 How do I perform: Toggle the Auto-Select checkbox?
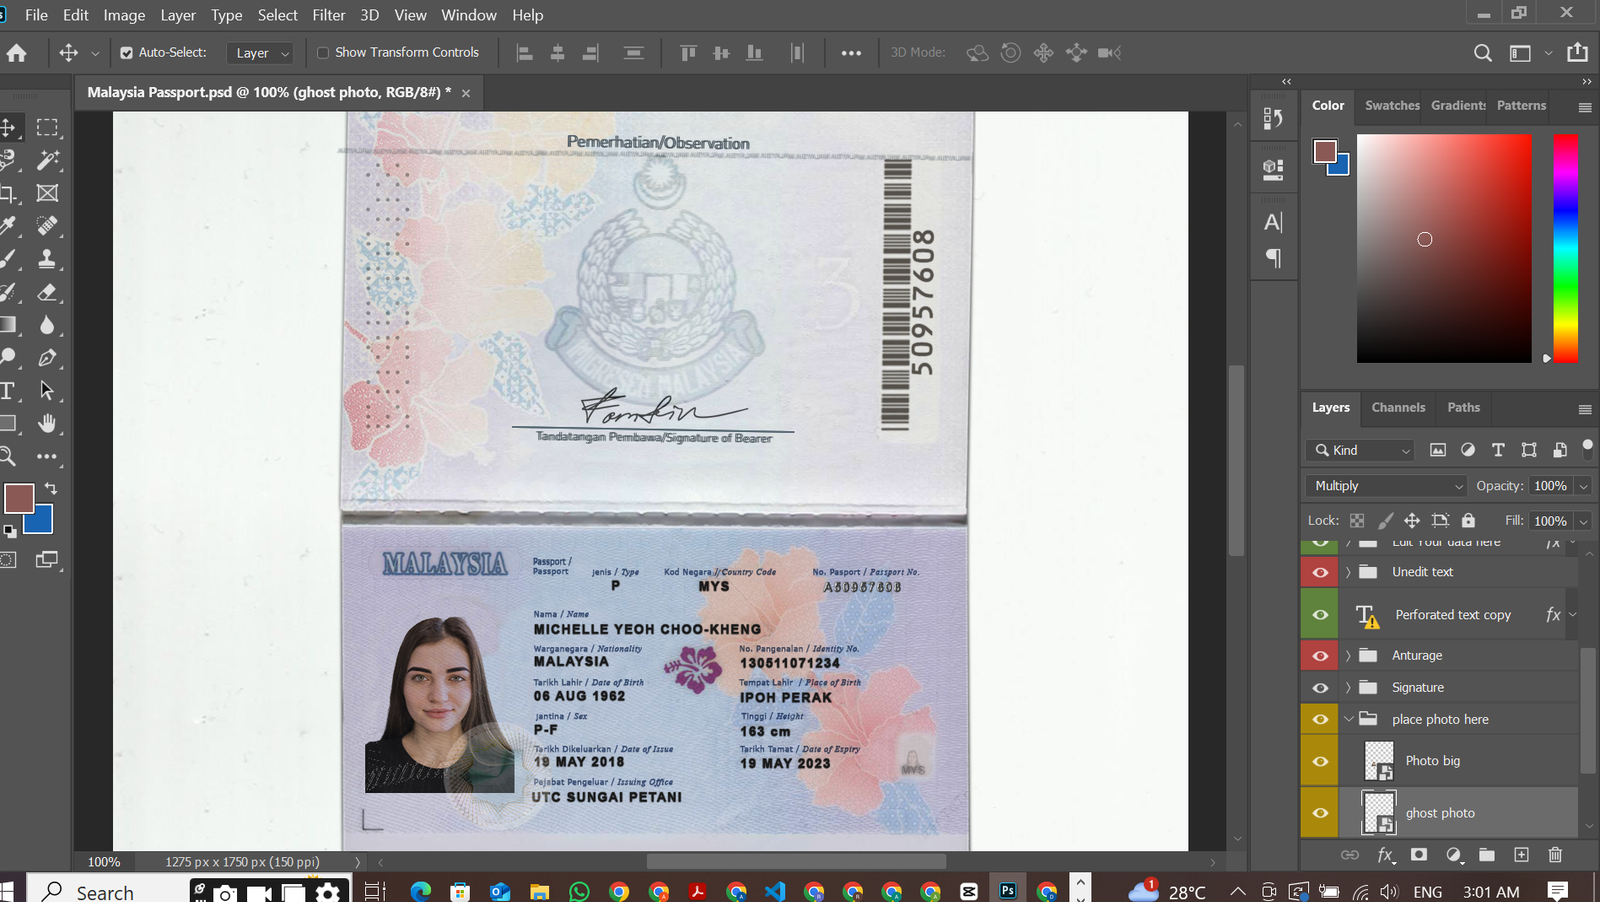[x=127, y=53]
